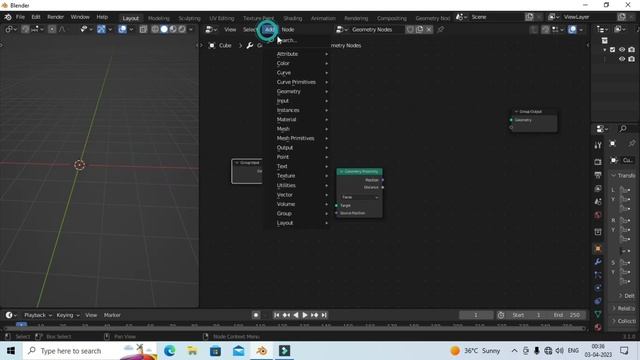Search properties with magnifier icon
This screenshot has width=640, height=360.
(623, 129)
